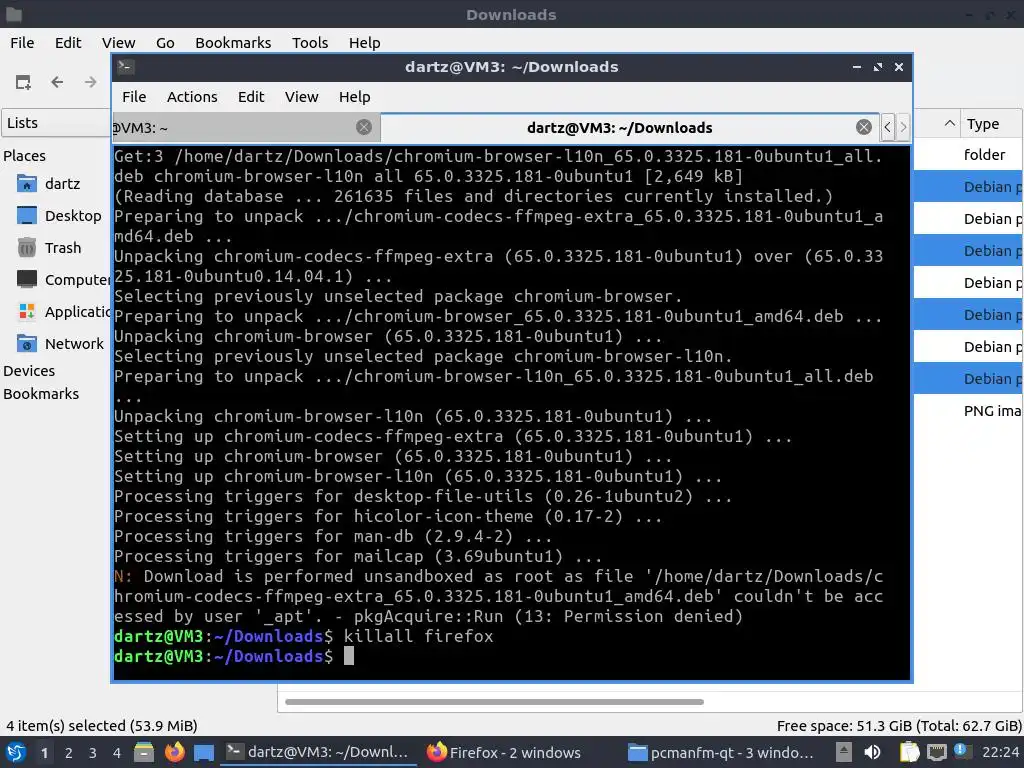Open the file manager's Tools menu
The image size is (1024, 768).
click(310, 42)
